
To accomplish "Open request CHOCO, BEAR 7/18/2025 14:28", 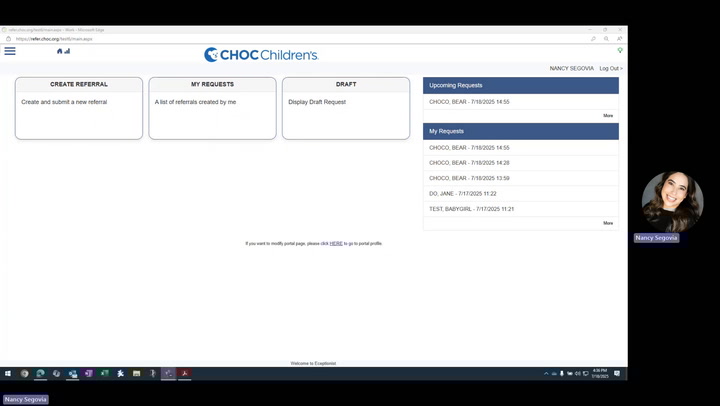I will 521,163.
